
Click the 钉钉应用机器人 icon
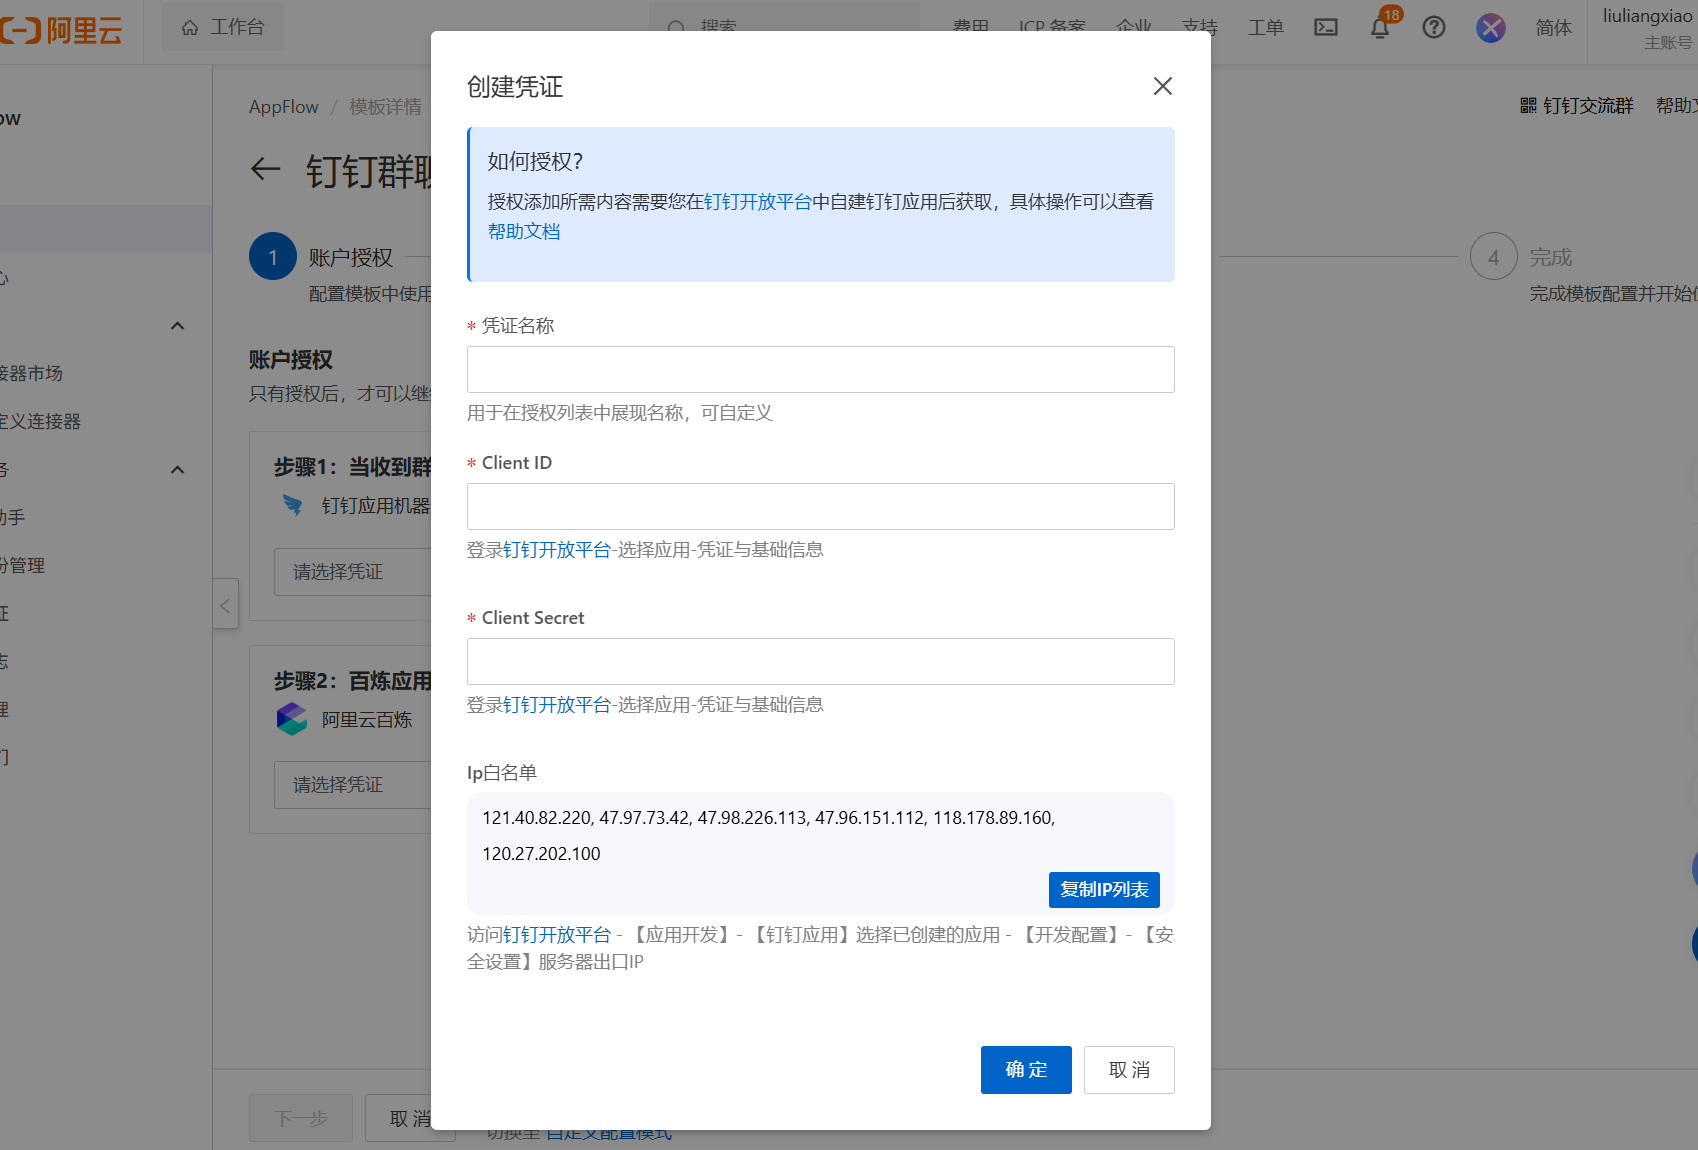tap(293, 505)
